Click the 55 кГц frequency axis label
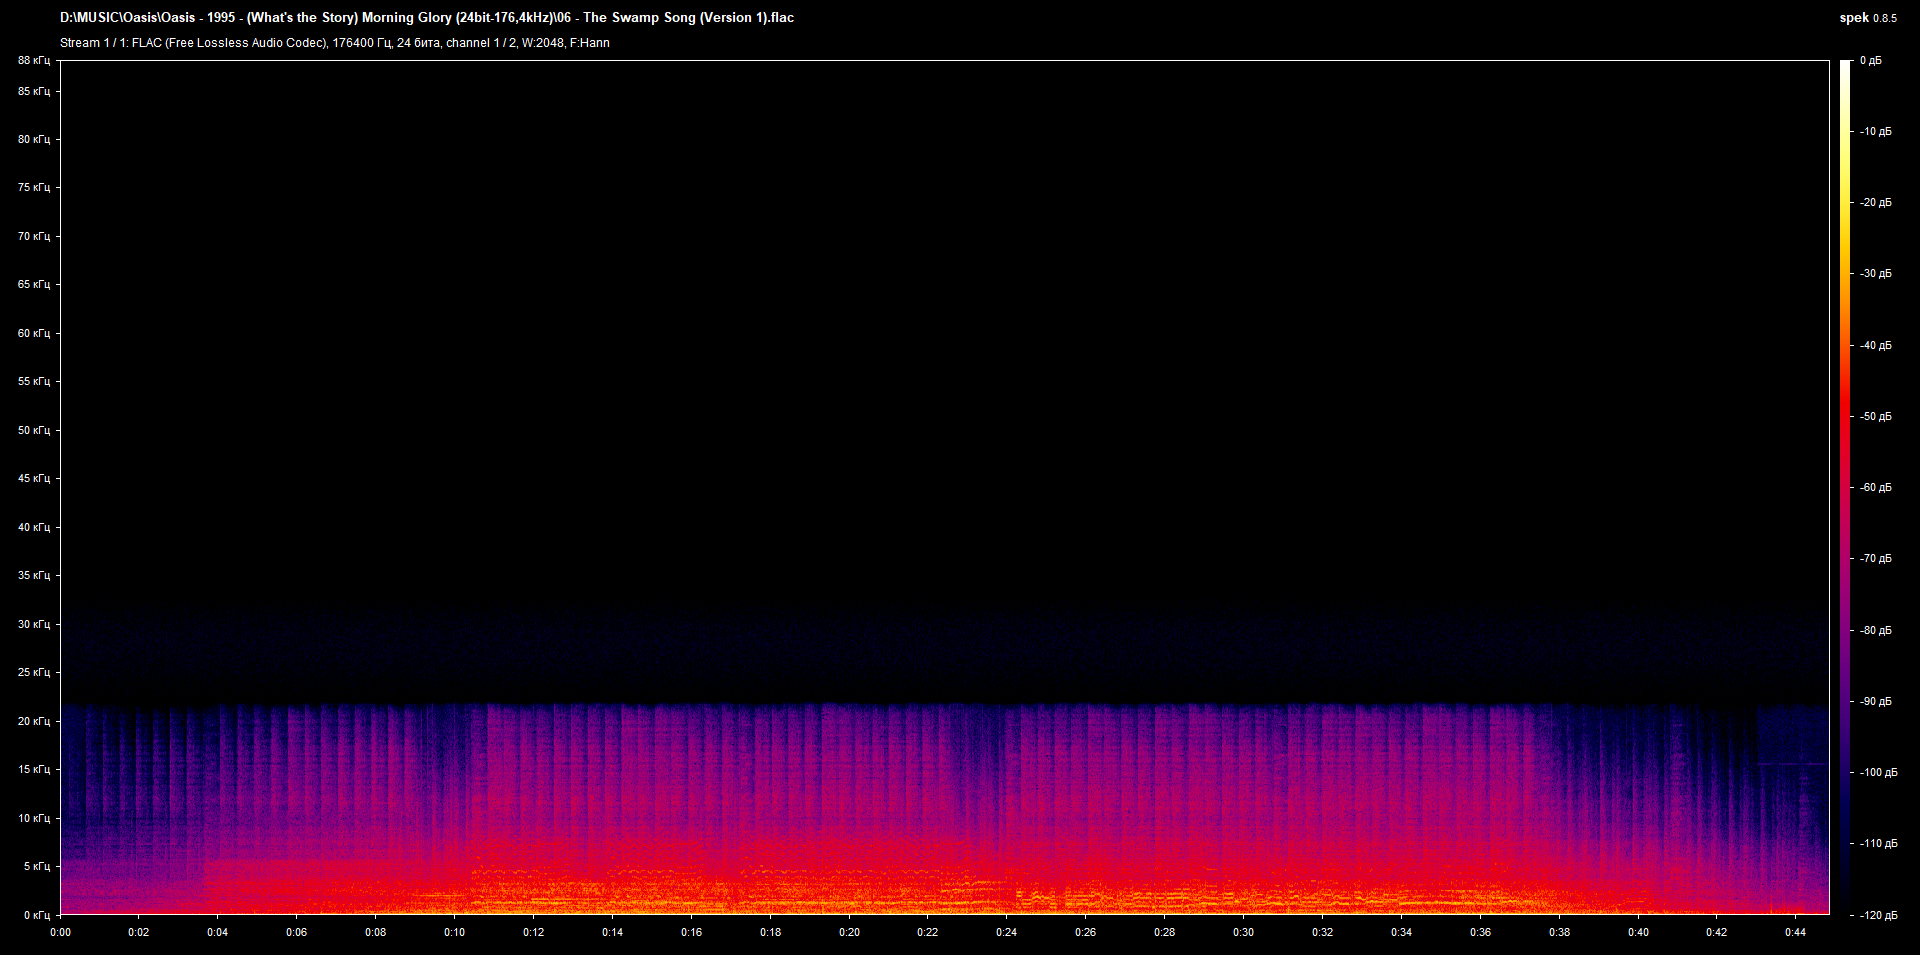Screen dimensions: 1920x955 [34, 382]
